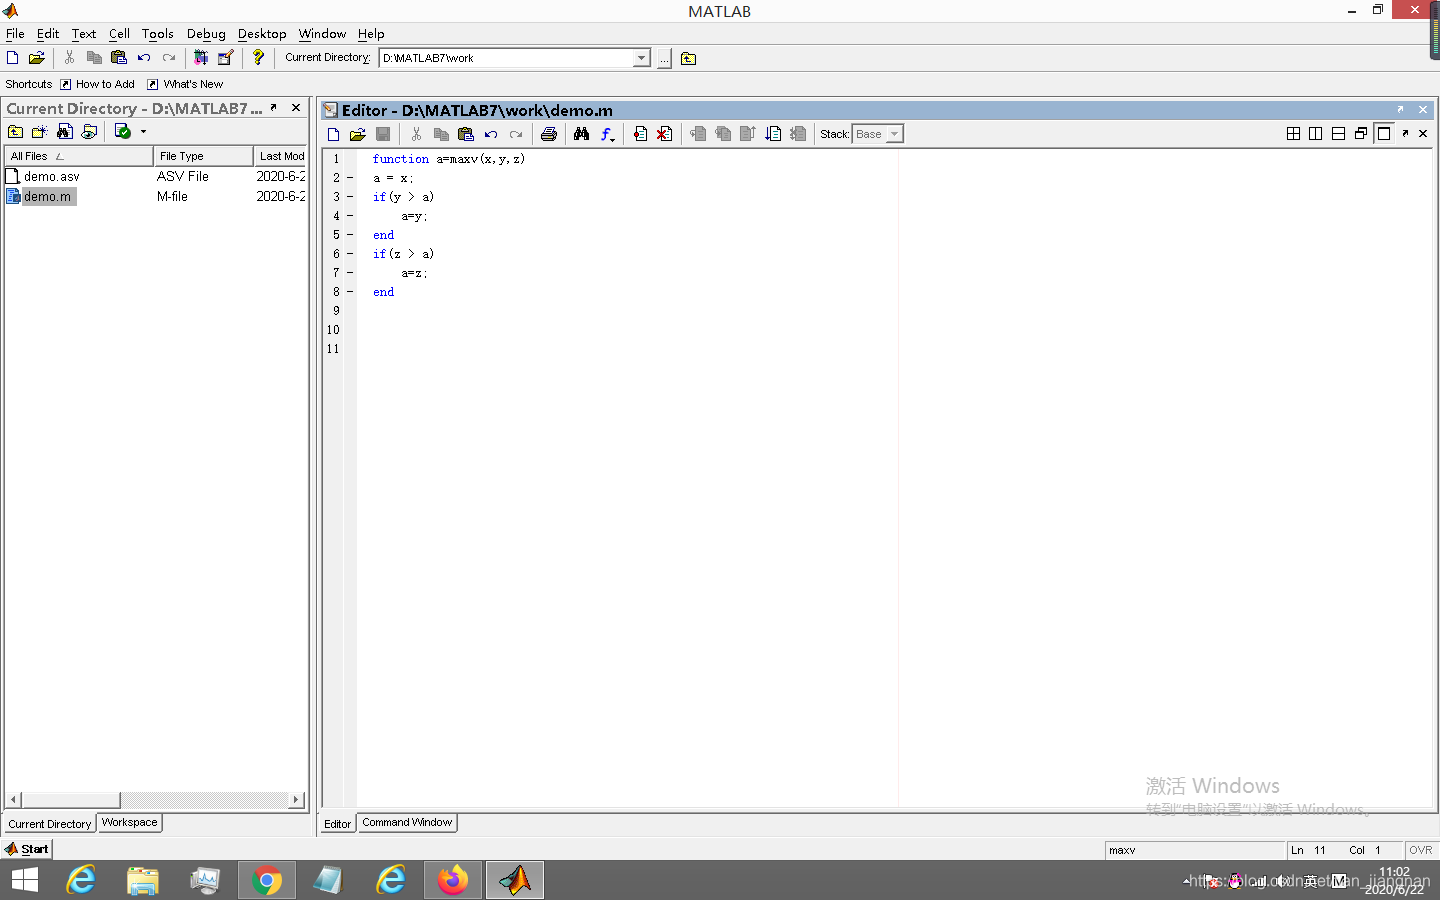Select the demo.asv file
Screen dimensions: 1440x900
click(51, 176)
